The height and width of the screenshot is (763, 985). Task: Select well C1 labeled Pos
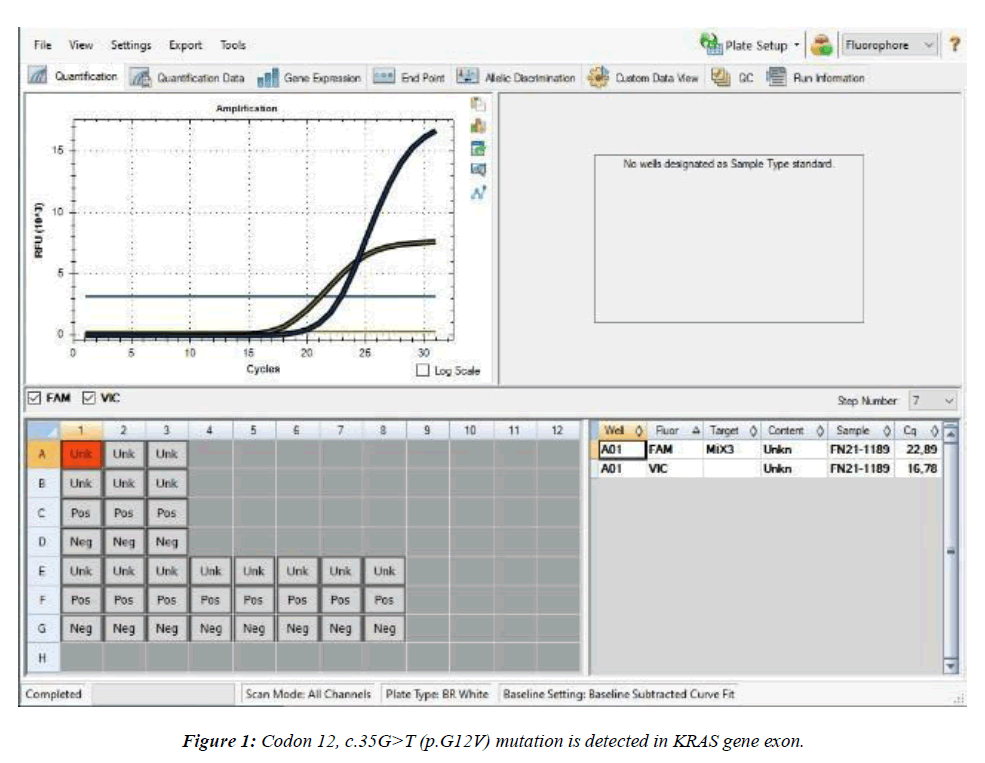pos(81,512)
